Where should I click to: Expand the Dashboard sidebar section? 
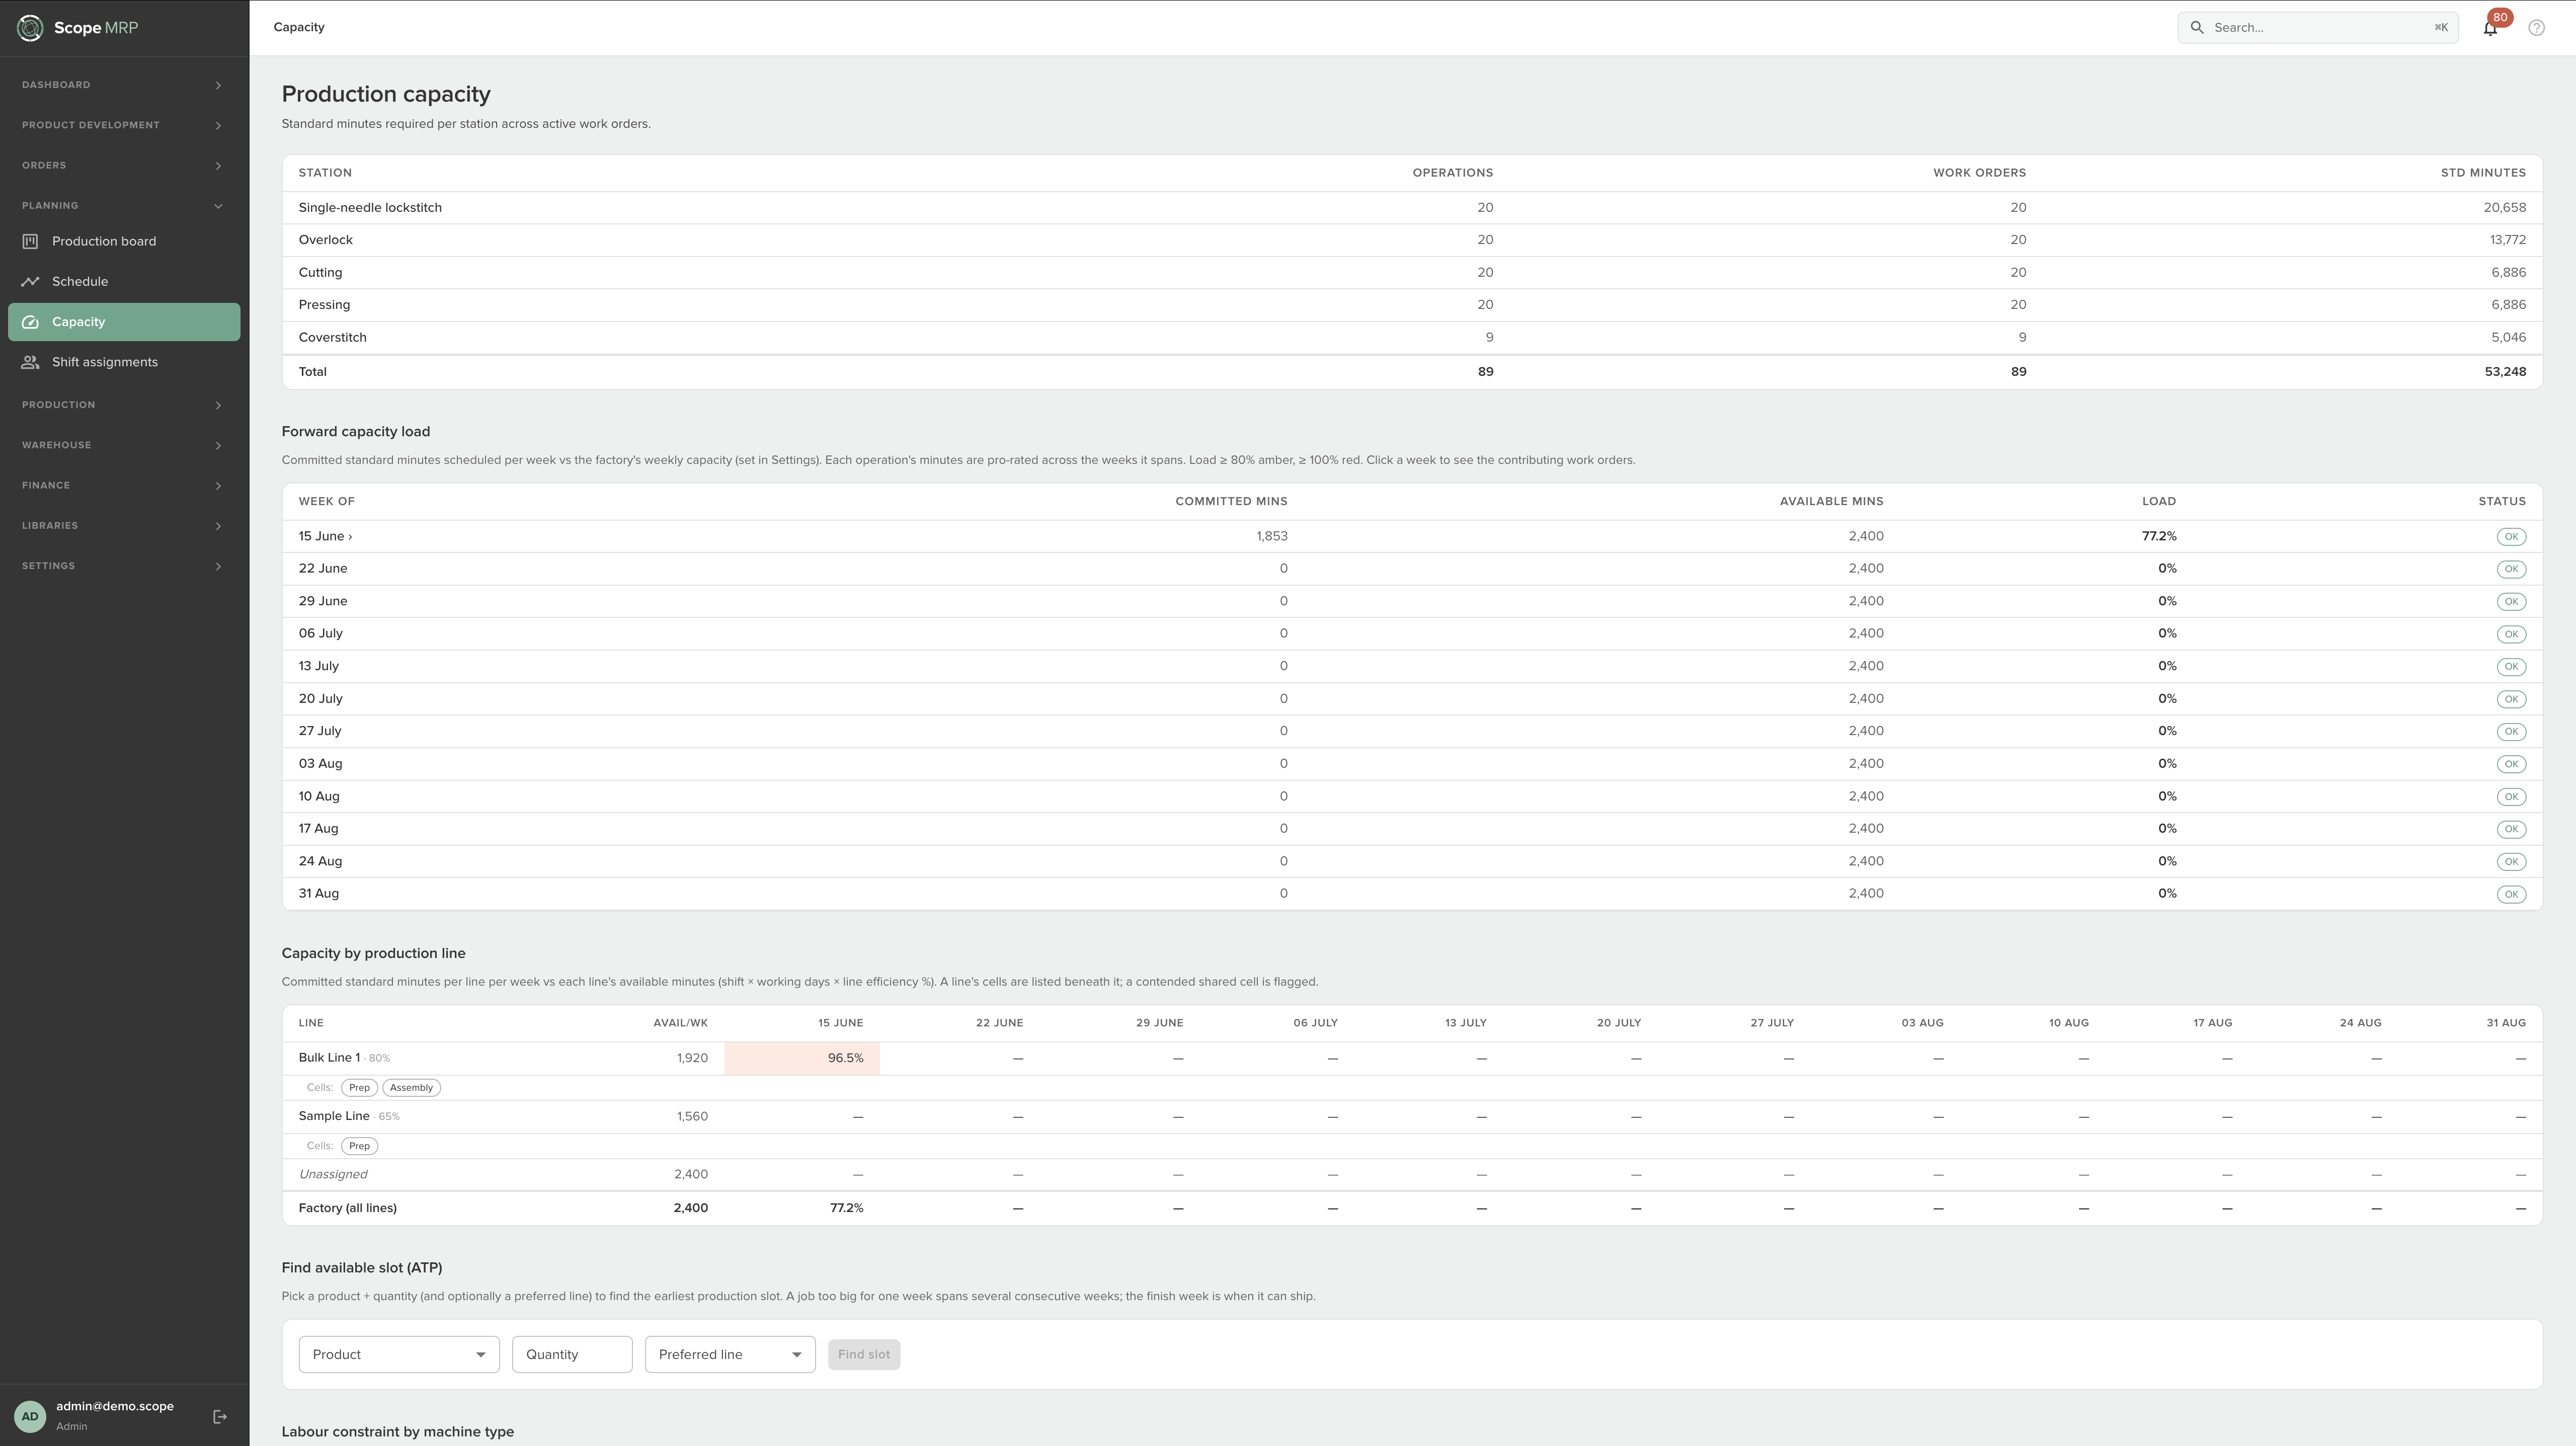tap(124, 85)
